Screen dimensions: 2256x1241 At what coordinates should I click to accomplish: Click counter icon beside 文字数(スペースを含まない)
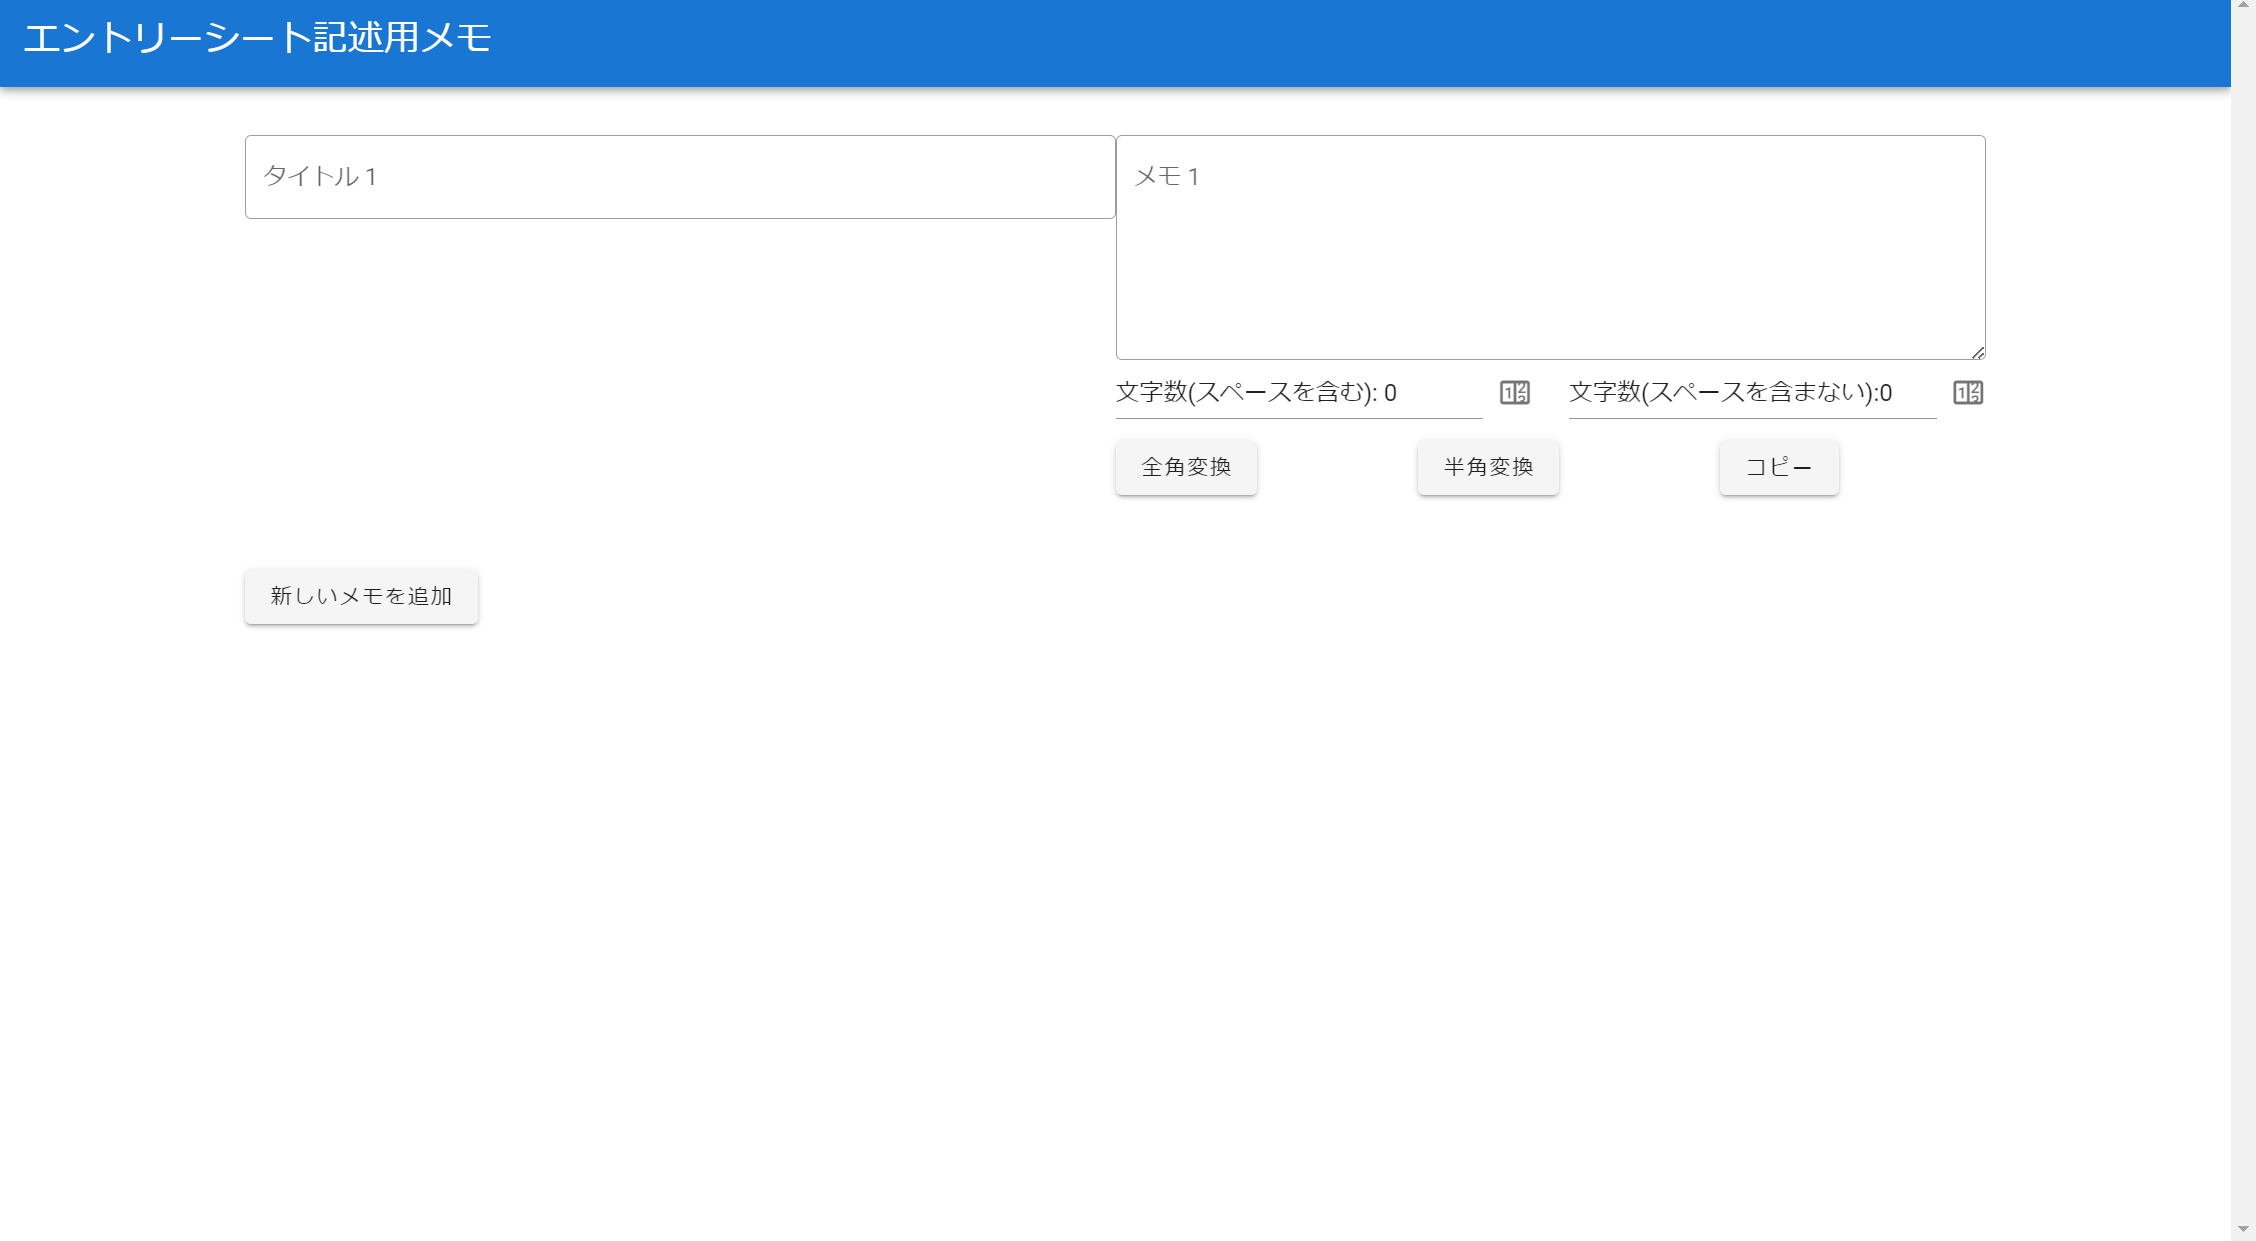coord(1968,393)
